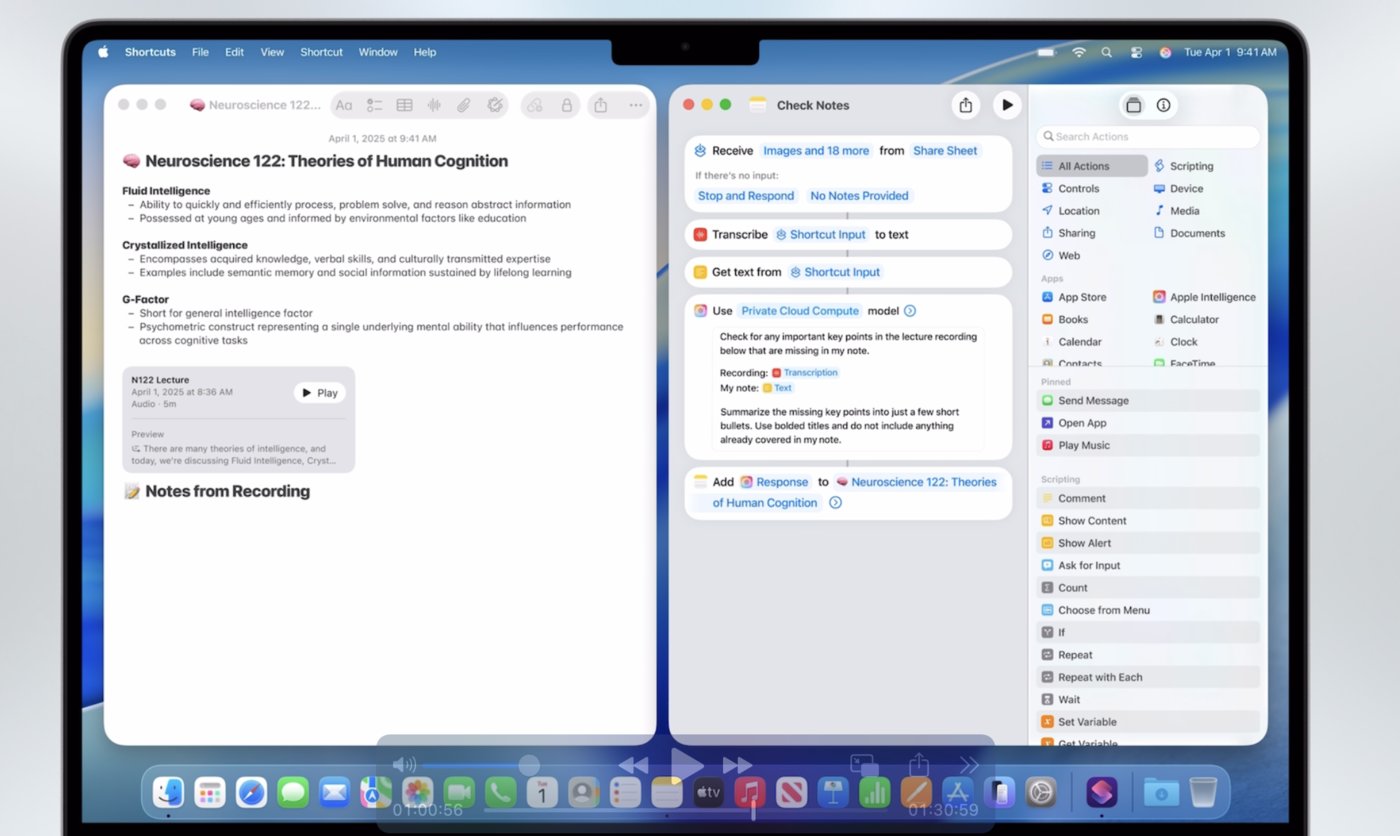Change the Private Cloud Compute model selection
1400x836 pixels.
(799, 311)
